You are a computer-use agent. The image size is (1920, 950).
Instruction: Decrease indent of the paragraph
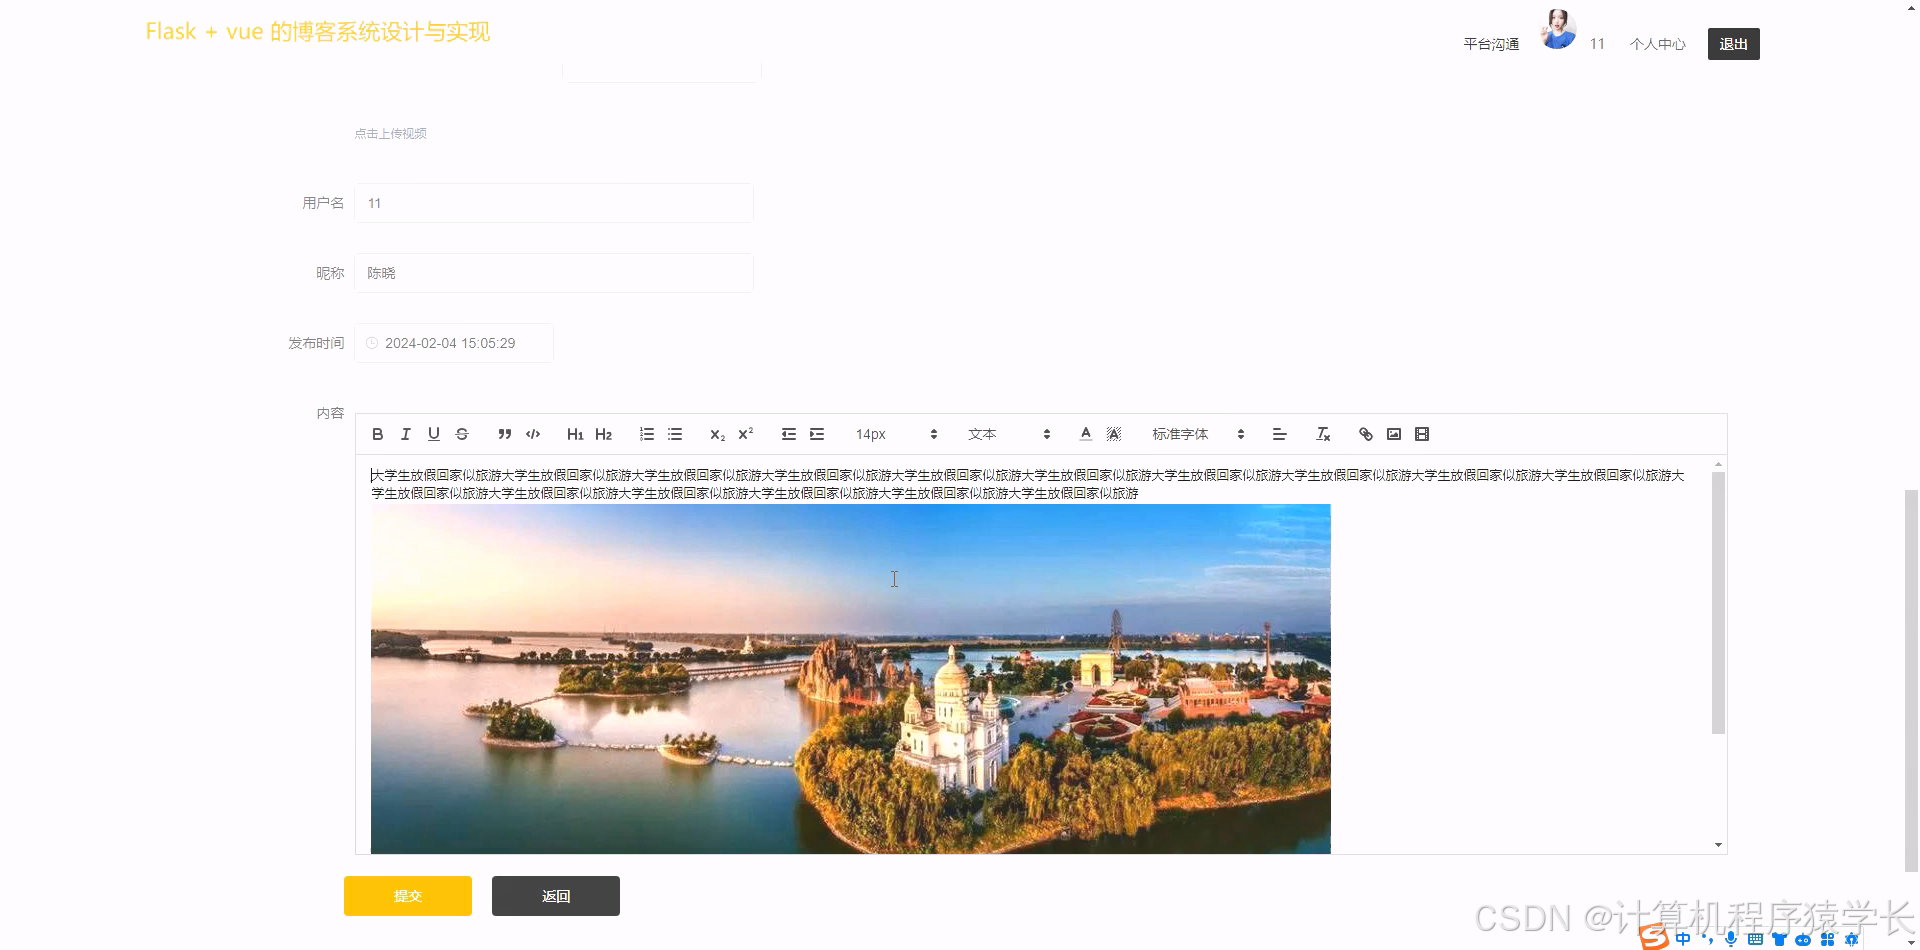click(x=789, y=434)
